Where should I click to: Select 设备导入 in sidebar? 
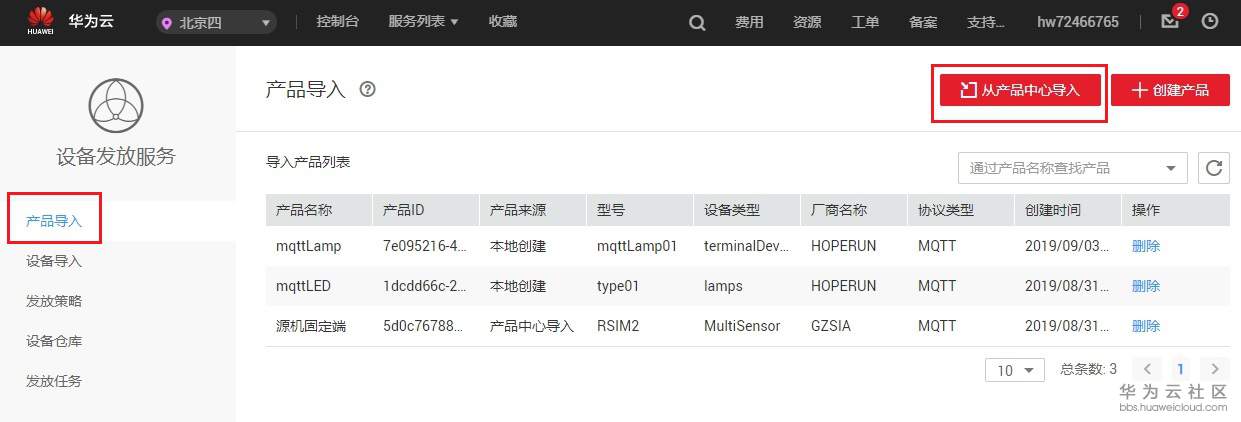[54, 261]
